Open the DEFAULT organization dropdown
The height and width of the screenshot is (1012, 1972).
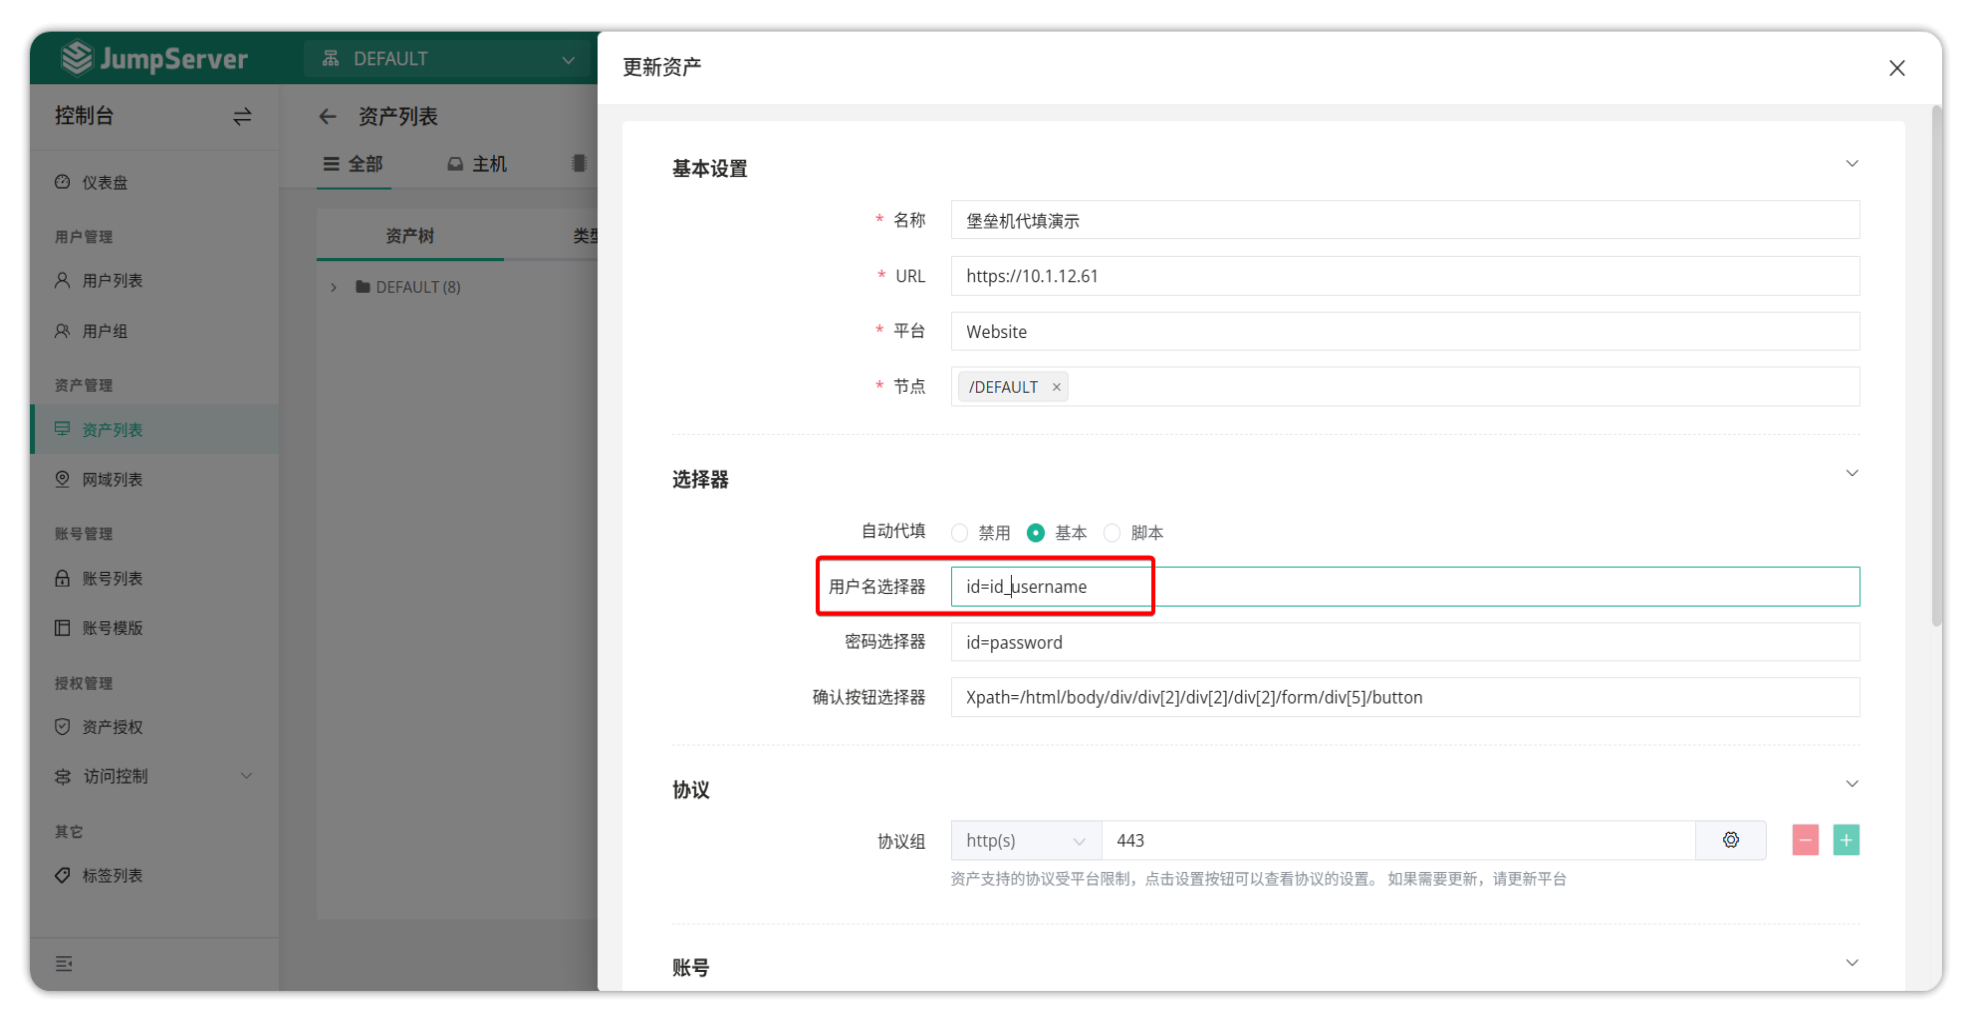coord(448,59)
